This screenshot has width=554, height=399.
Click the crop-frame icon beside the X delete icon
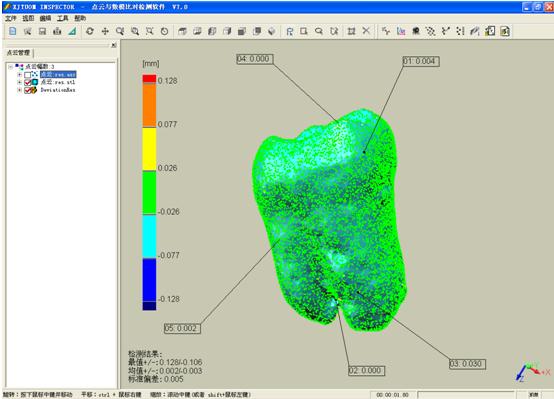[x=351, y=31]
